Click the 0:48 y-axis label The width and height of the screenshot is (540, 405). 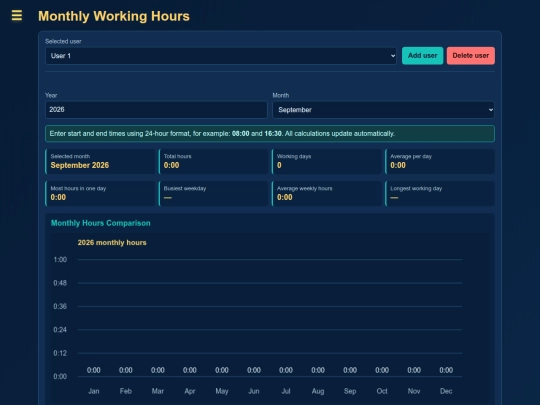(x=60, y=283)
